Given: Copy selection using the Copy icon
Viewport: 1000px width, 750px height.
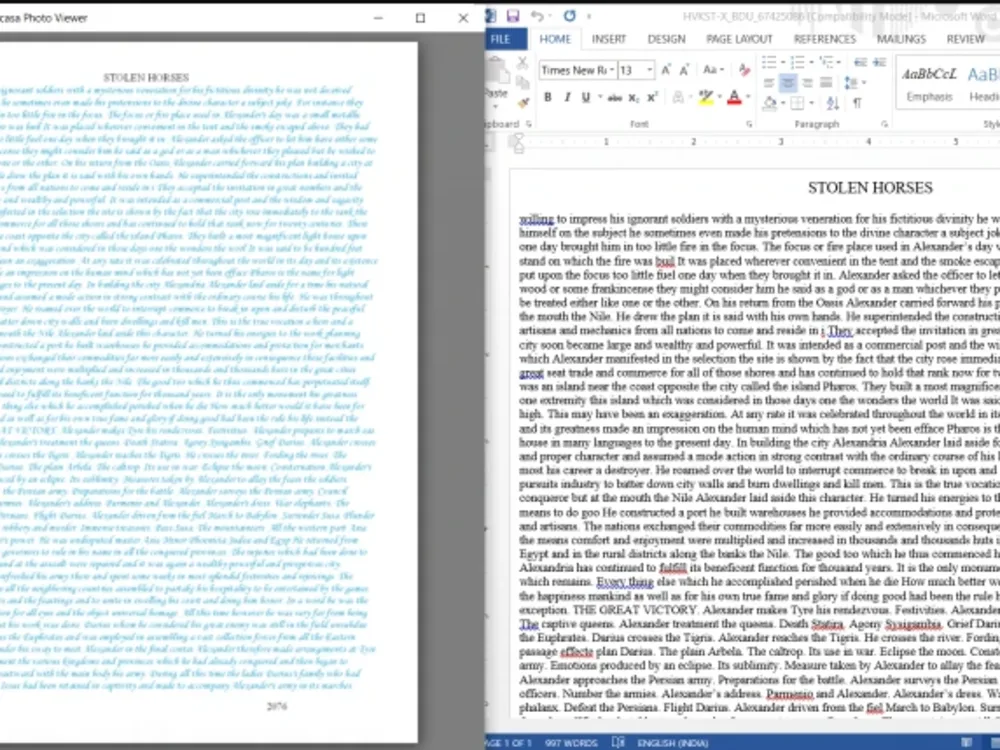Looking at the screenshot, I should 522,82.
